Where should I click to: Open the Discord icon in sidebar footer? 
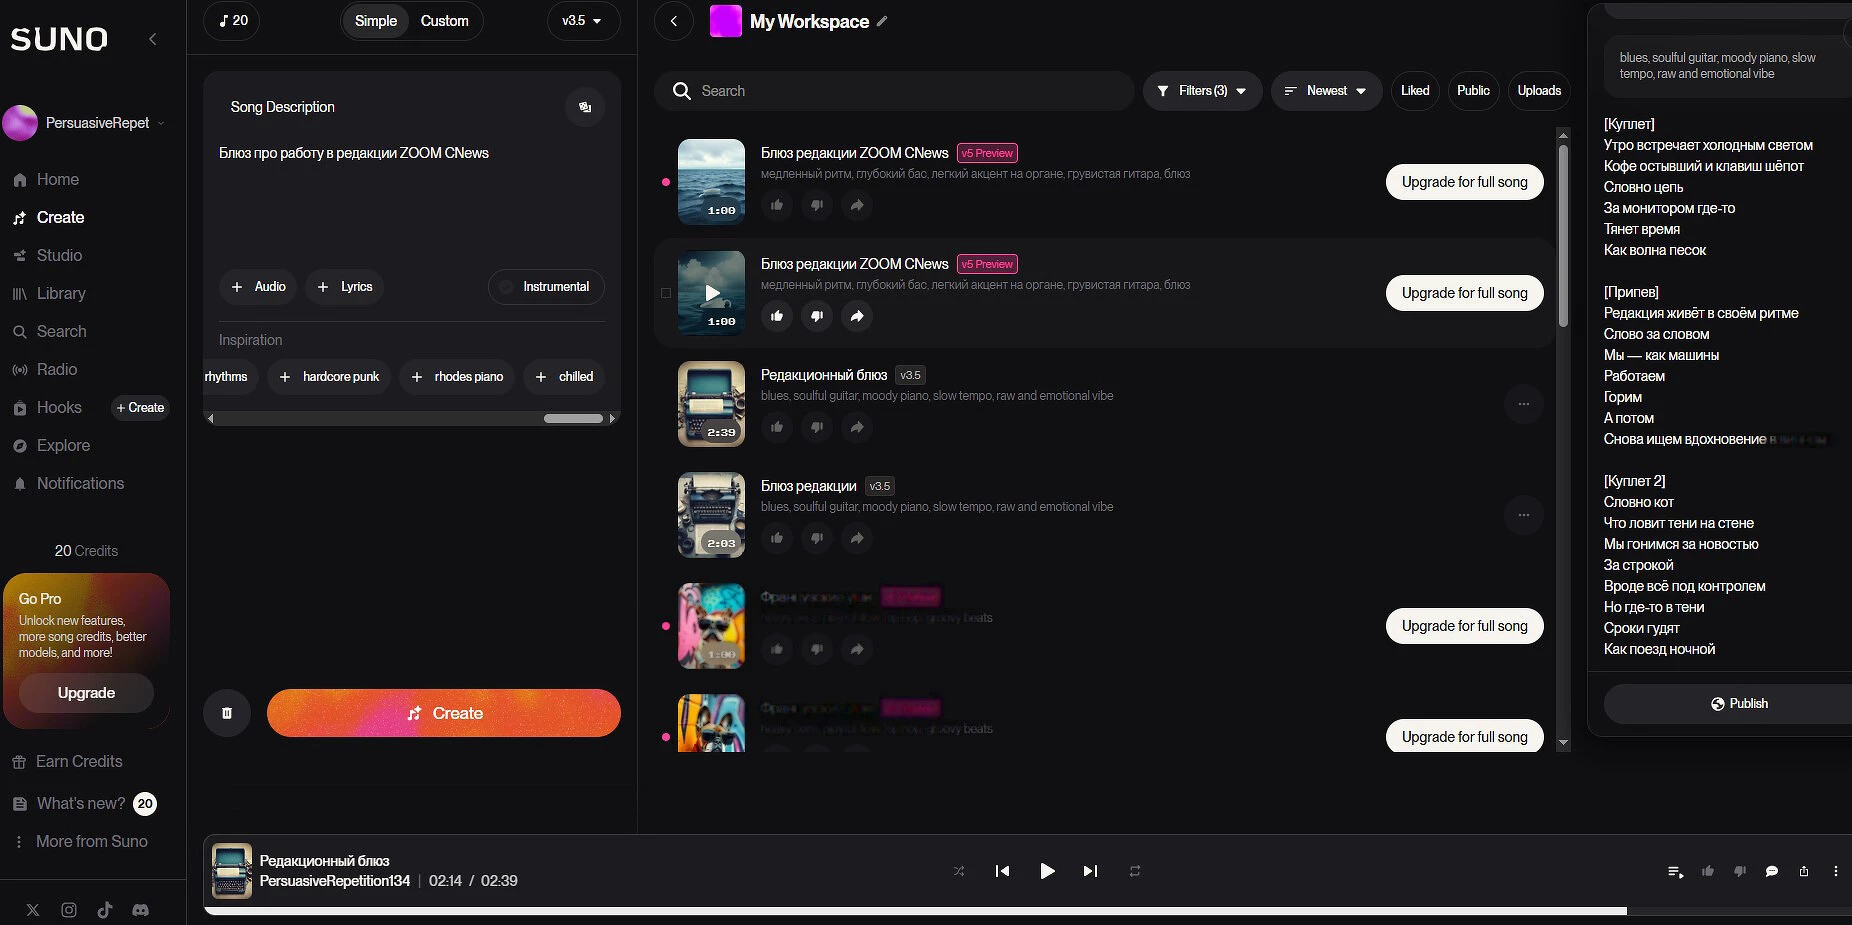click(141, 910)
